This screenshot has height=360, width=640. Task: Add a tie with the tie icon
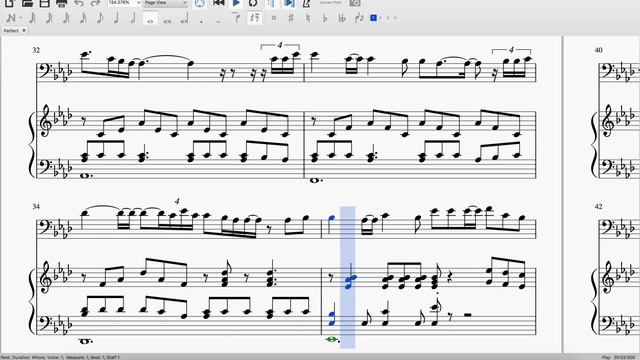[x=236, y=18]
